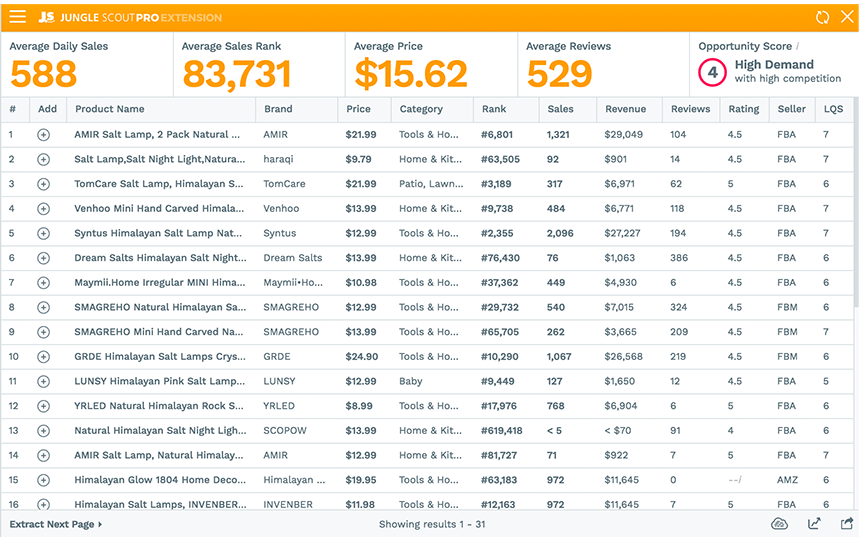Open the hamburger menu
Viewport: 865px width, 537px height.
(x=18, y=17)
